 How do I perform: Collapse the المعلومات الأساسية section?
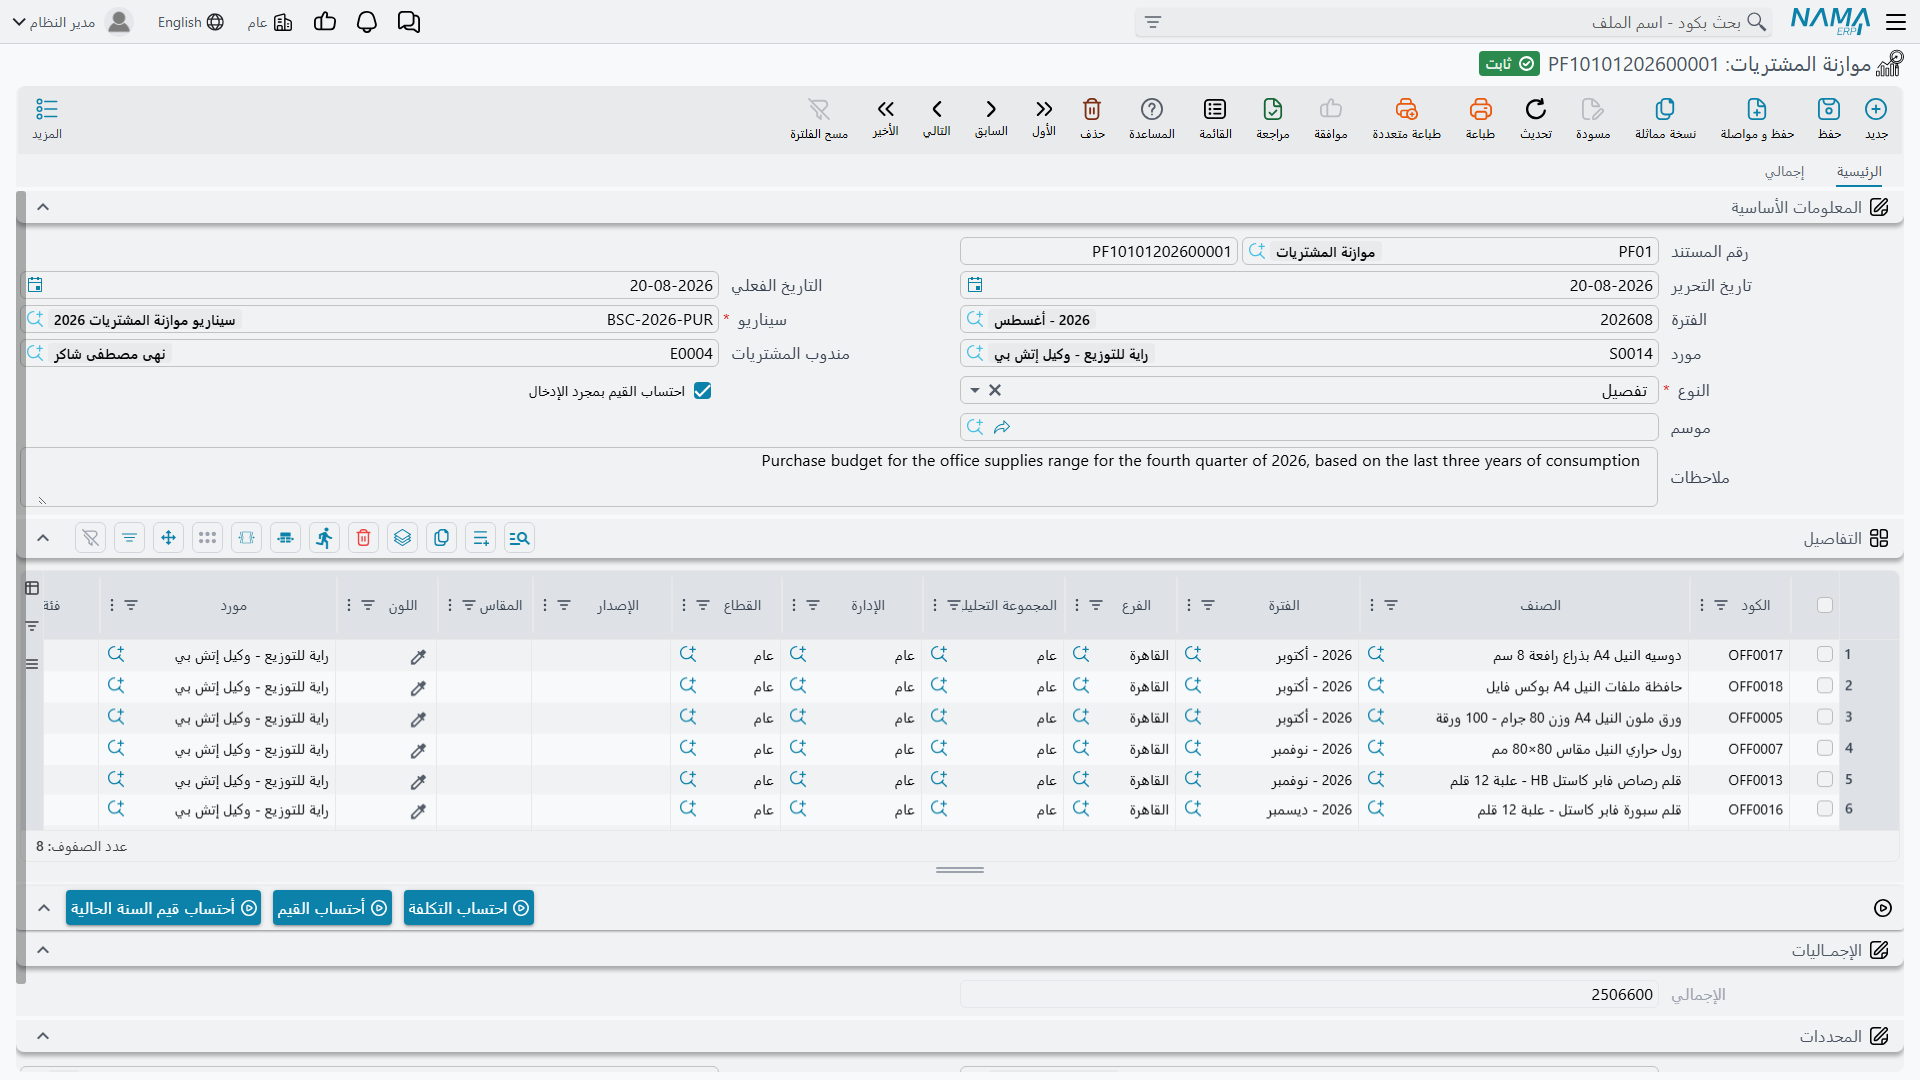[x=43, y=207]
